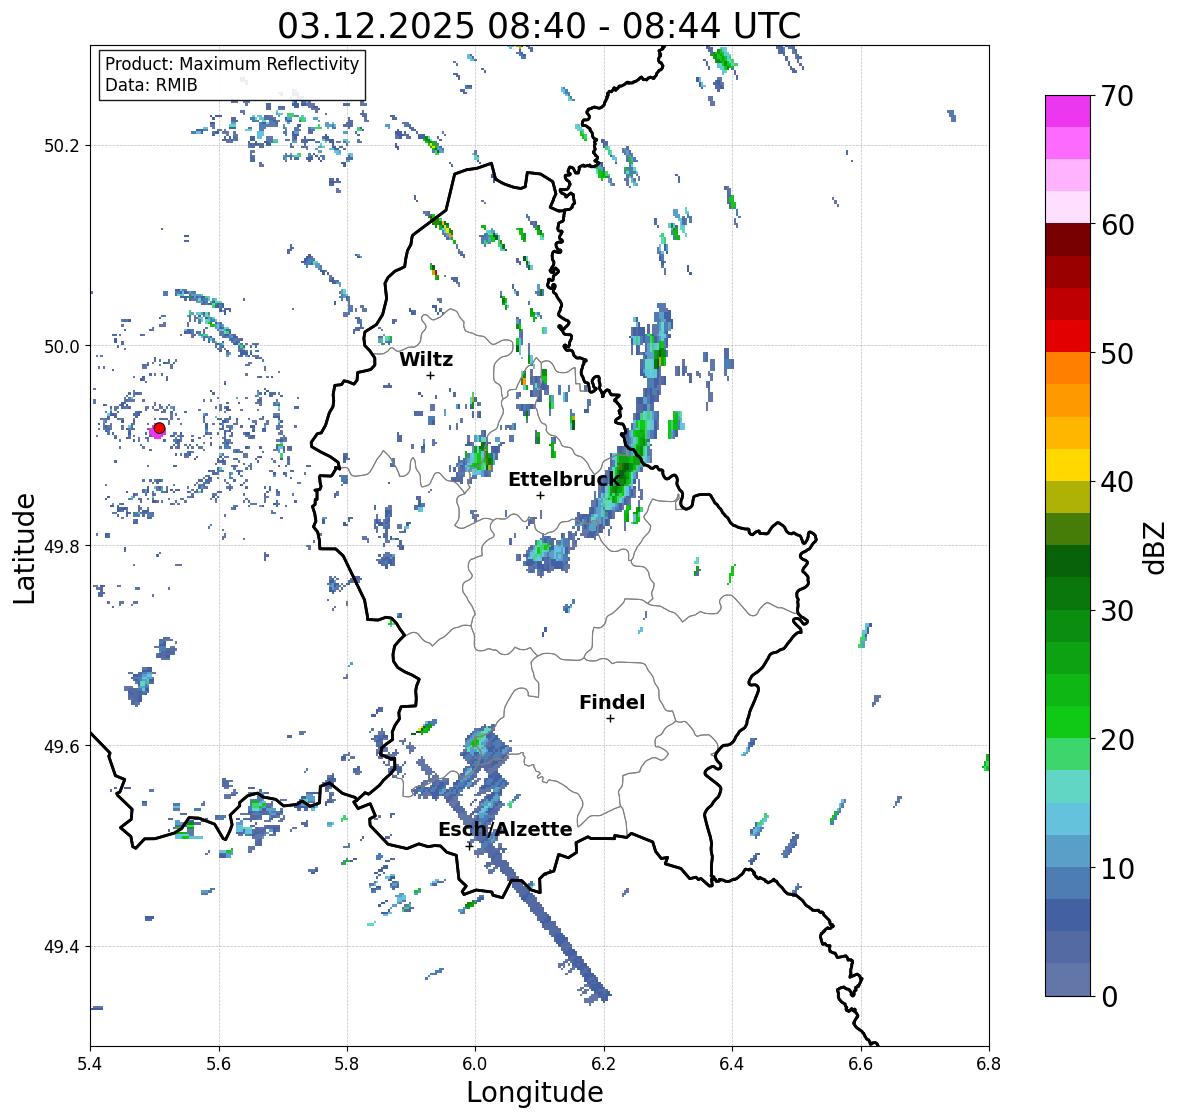Click the plus marker below Wiltz

(x=430, y=375)
